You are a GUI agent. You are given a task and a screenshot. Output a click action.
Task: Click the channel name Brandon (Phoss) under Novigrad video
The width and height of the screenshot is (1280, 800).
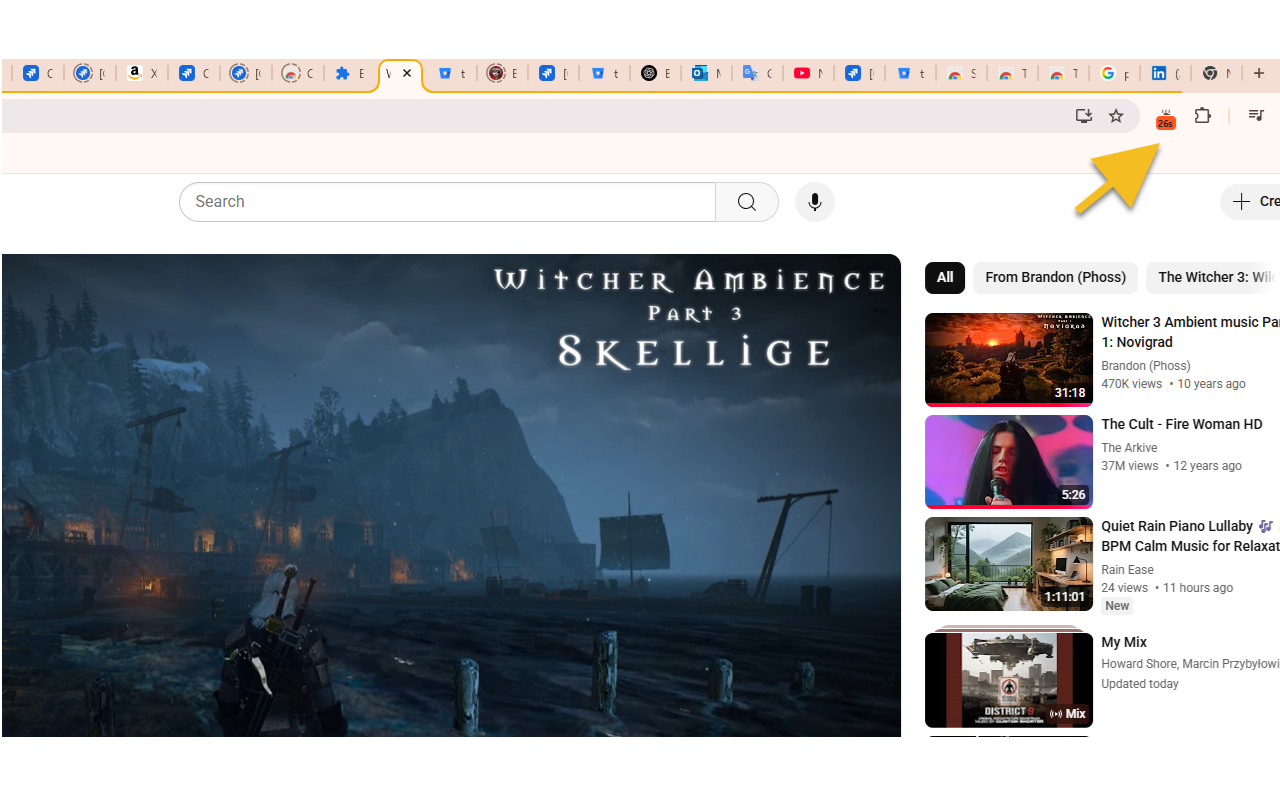coord(1146,366)
